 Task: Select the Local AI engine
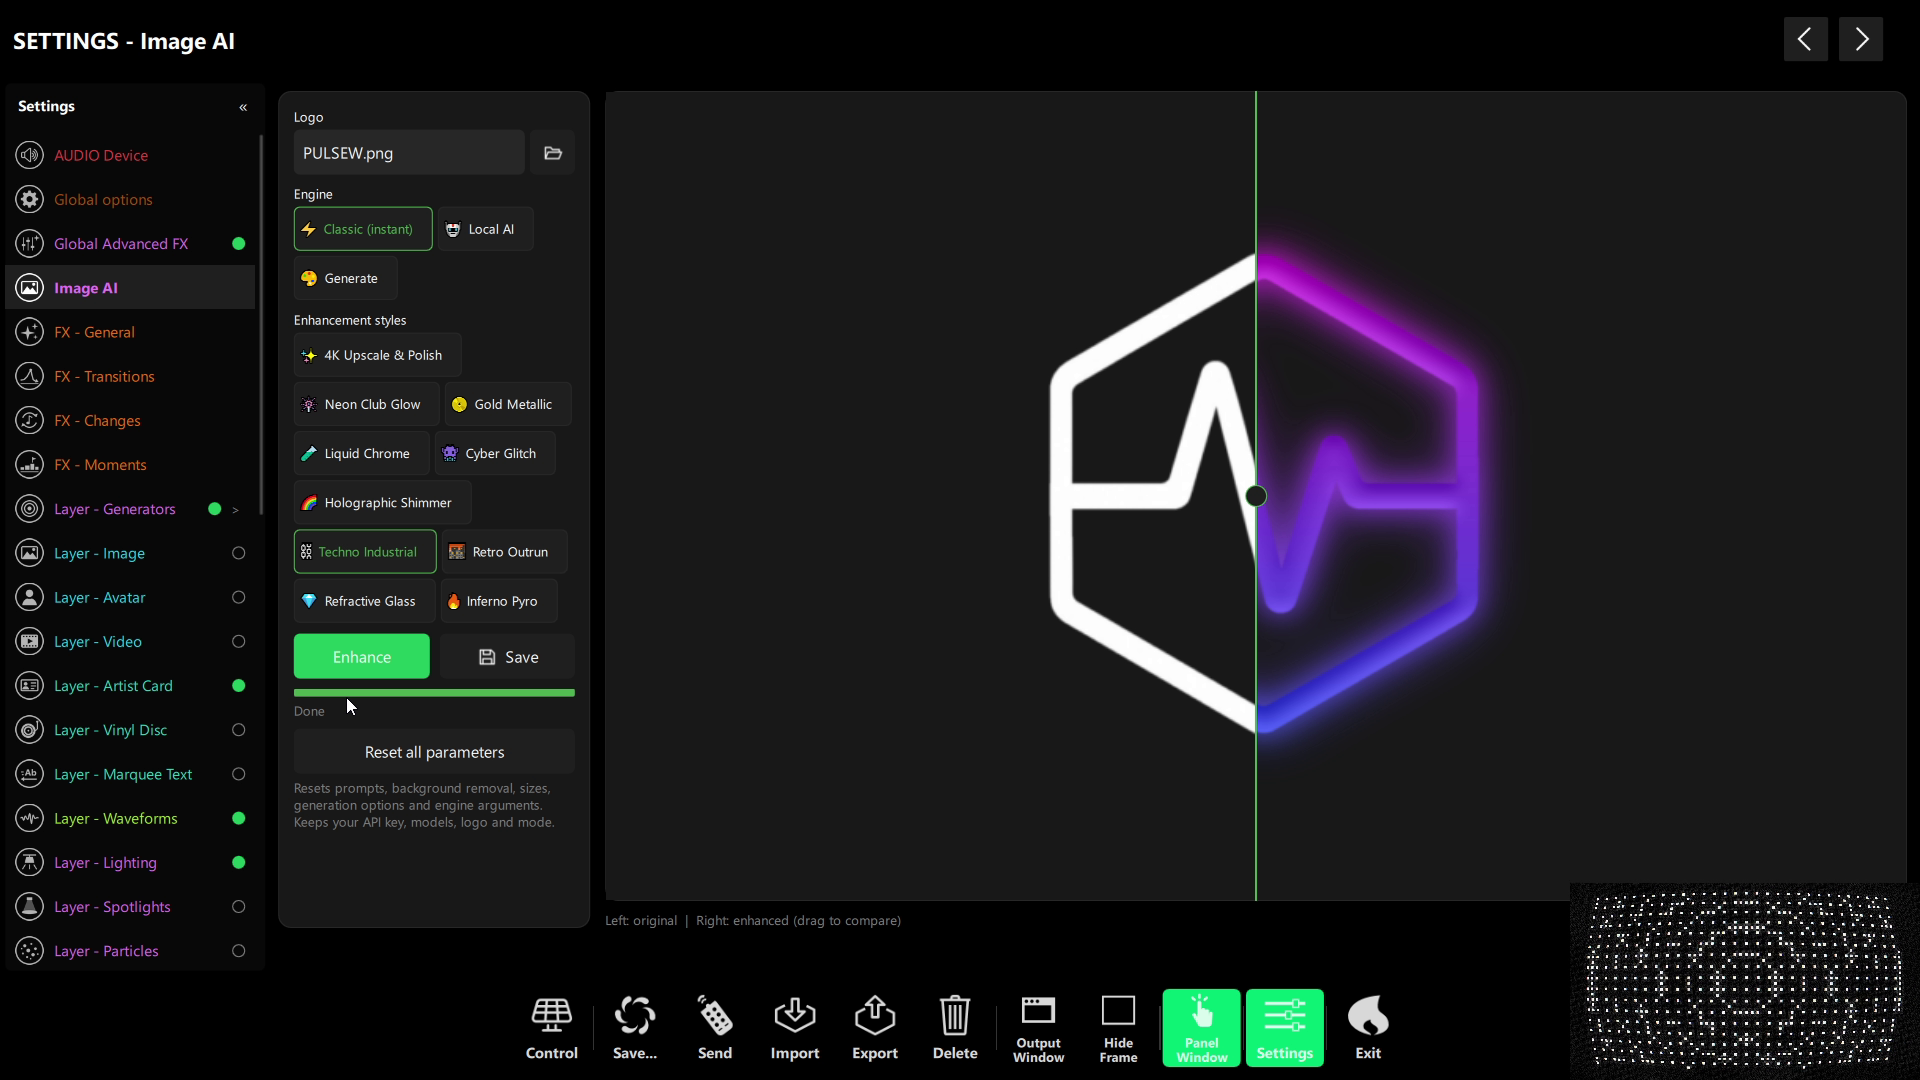tap(485, 229)
